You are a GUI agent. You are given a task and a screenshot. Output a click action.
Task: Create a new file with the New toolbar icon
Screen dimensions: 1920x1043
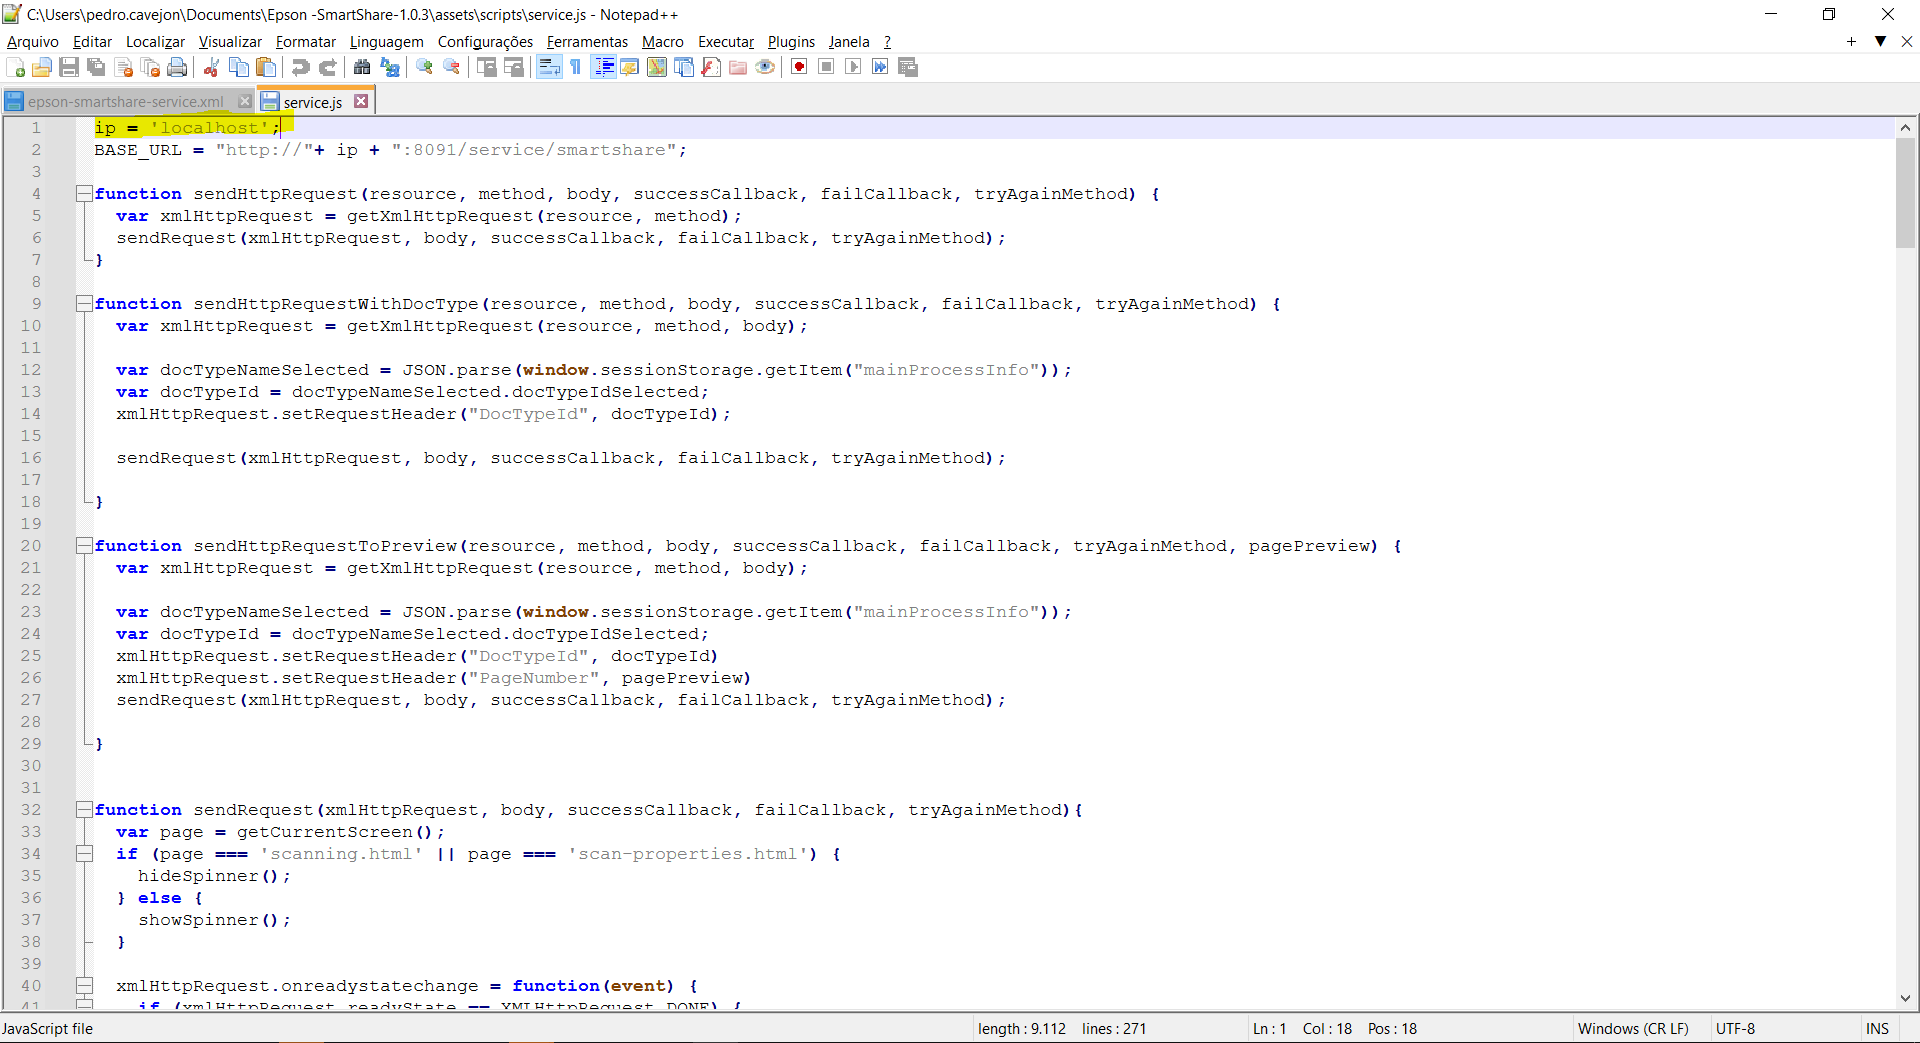15,67
